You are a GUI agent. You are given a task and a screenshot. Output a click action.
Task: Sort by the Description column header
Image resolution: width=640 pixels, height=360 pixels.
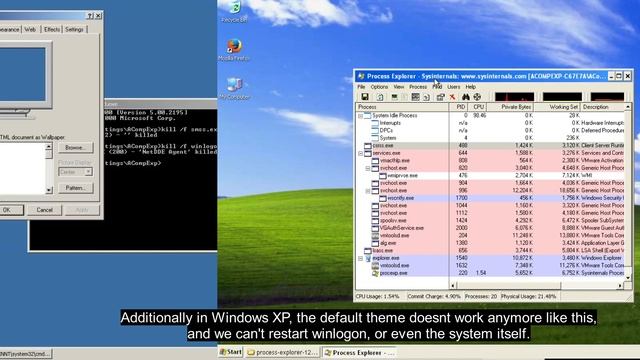pos(602,107)
